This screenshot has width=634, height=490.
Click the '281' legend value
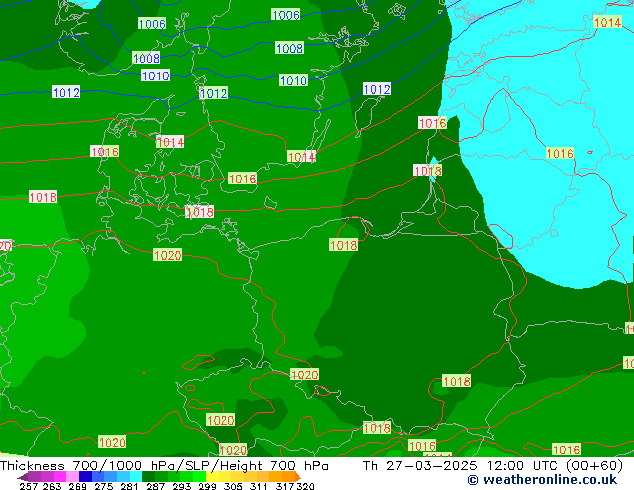click(x=129, y=486)
